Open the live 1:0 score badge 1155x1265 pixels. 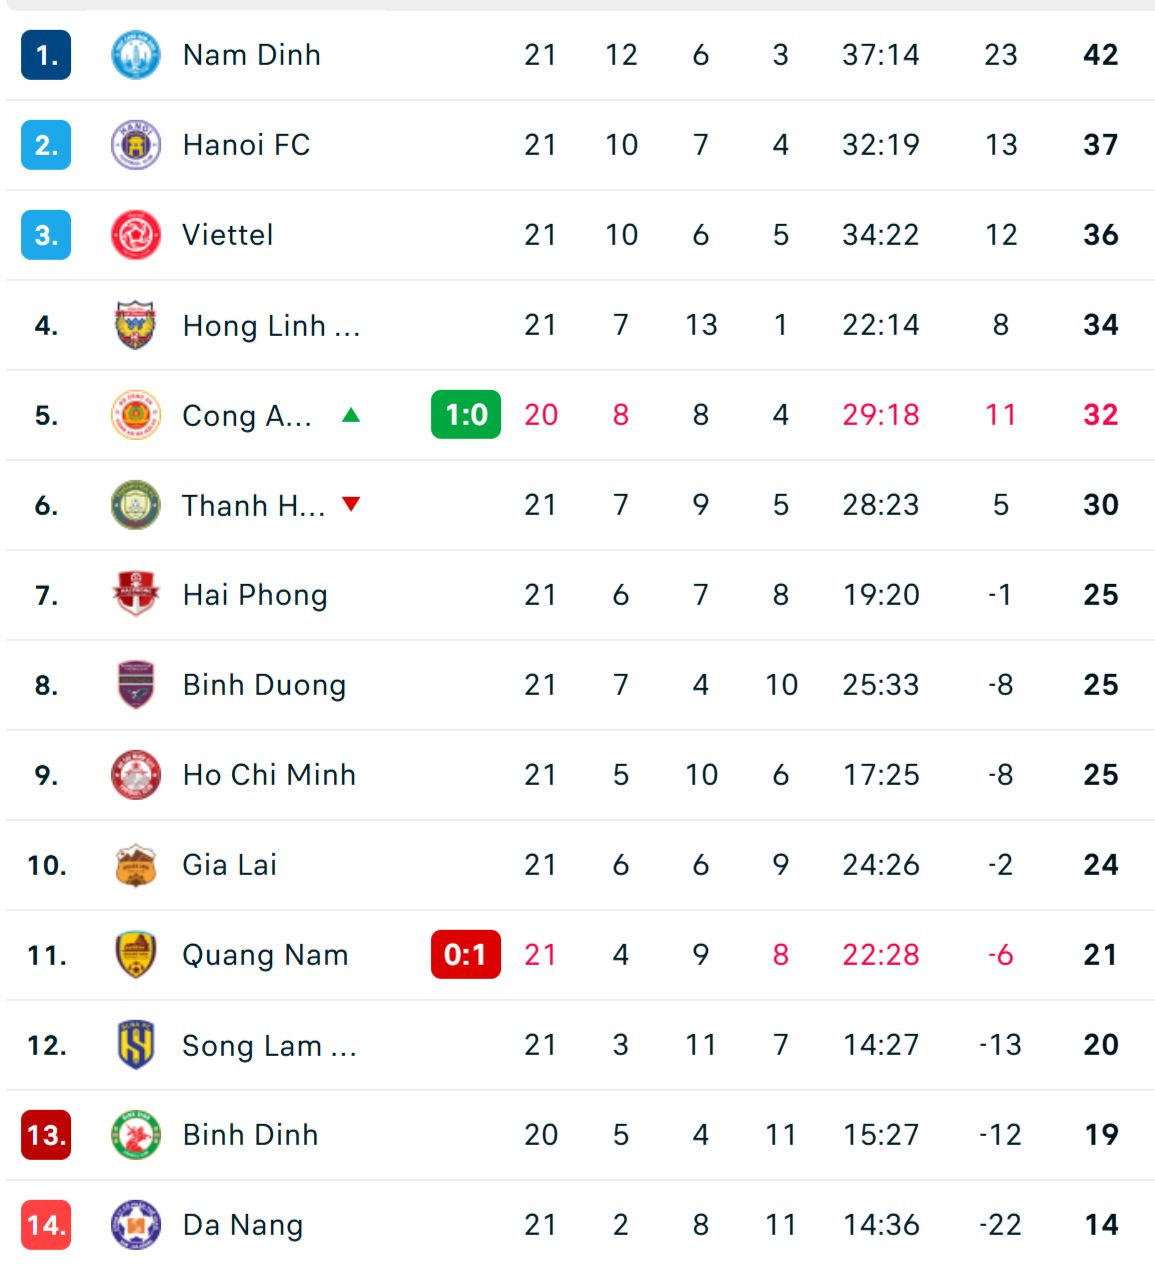465,415
